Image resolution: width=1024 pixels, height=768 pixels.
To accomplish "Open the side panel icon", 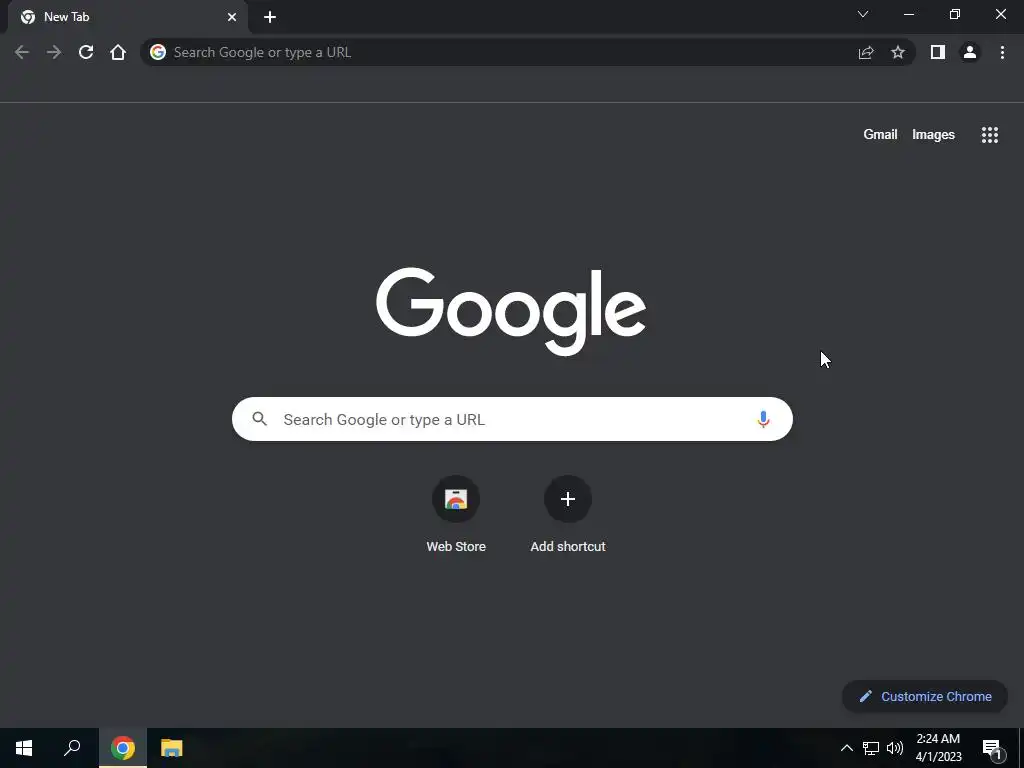I will point(938,52).
